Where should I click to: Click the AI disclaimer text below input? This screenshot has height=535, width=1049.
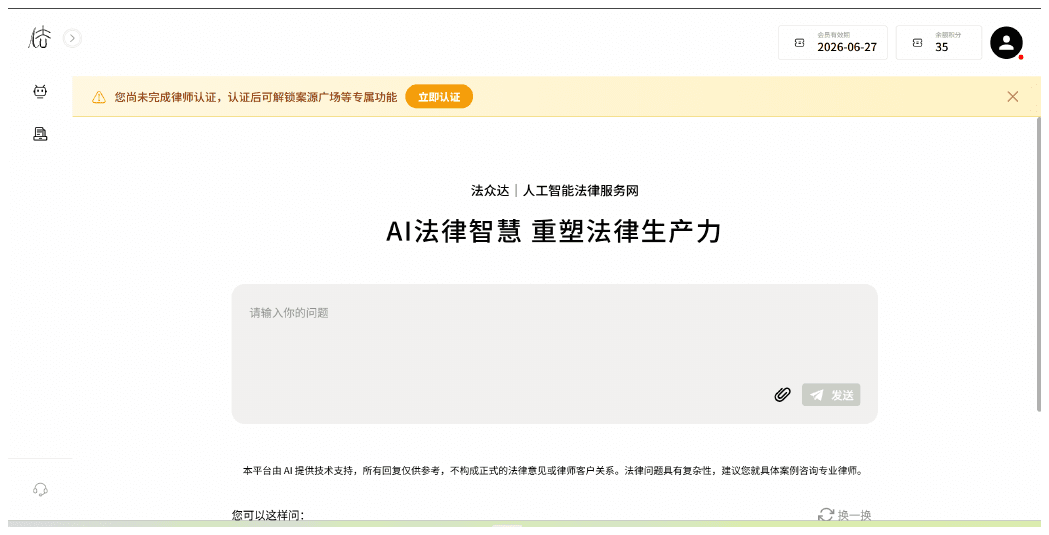click(554, 471)
